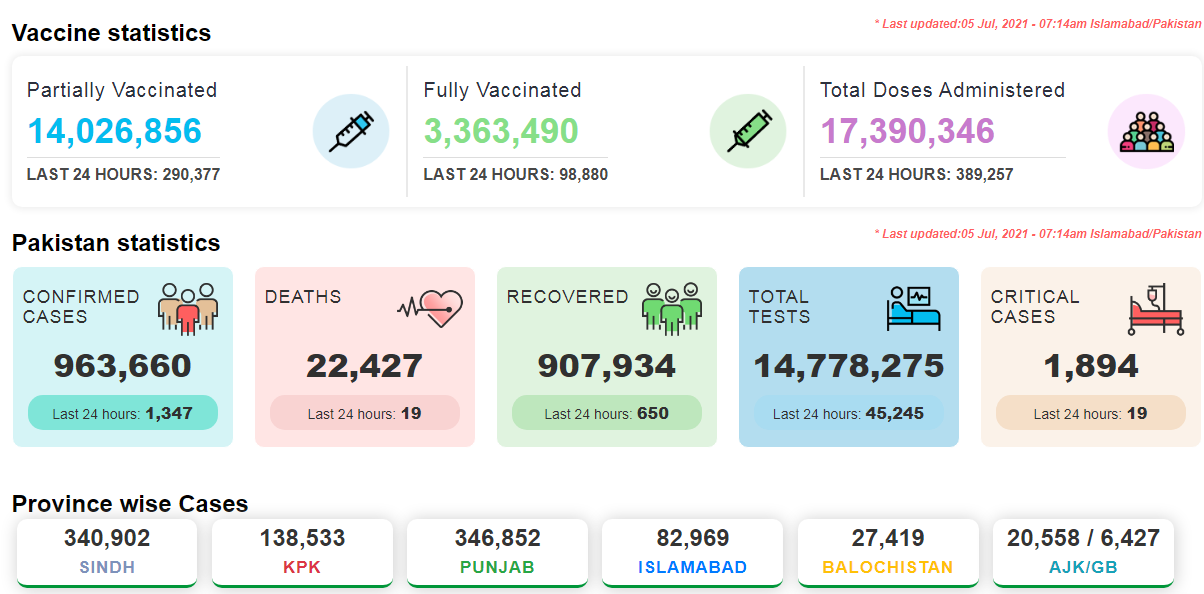Click the Confirmed Cases last 24 hours badge
This screenshot has width=1204, height=594.
(x=122, y=413)
